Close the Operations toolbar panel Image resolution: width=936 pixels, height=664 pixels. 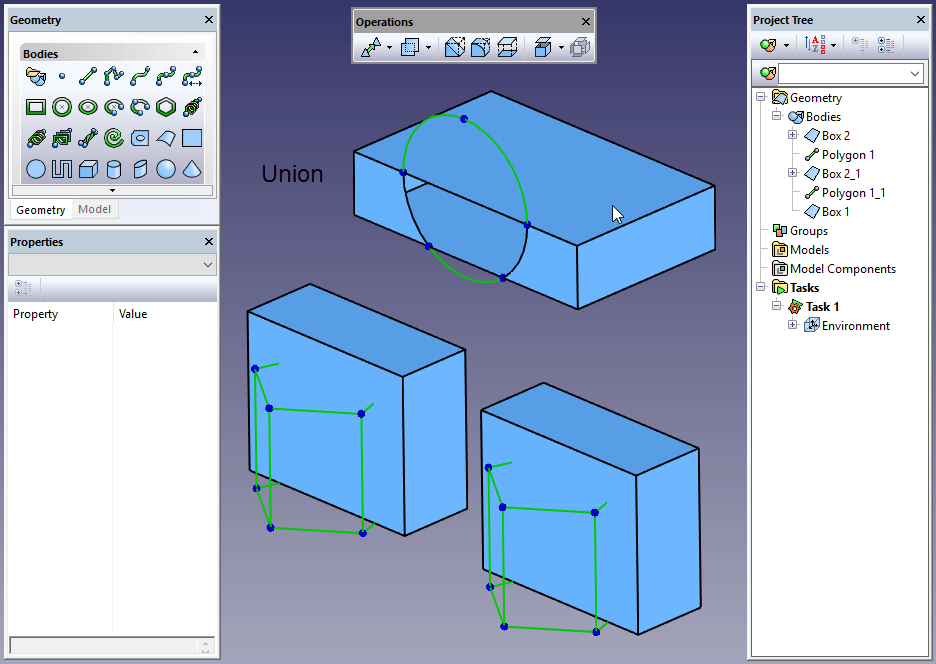click(585, 22)
